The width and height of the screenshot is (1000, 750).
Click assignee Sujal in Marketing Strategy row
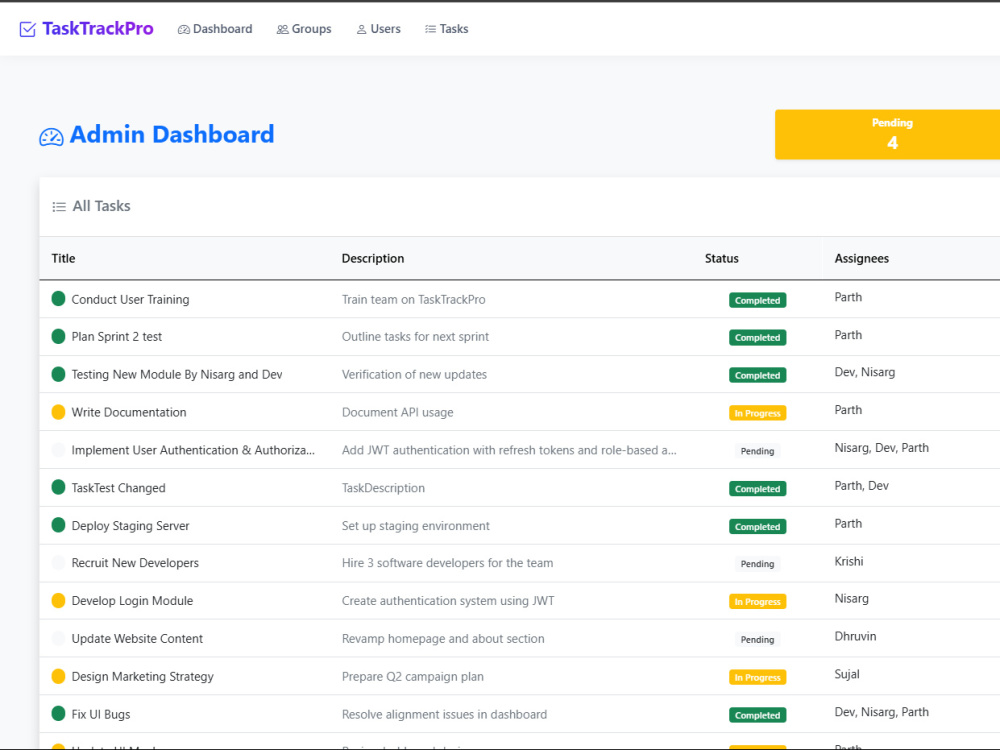coord(847,674)
